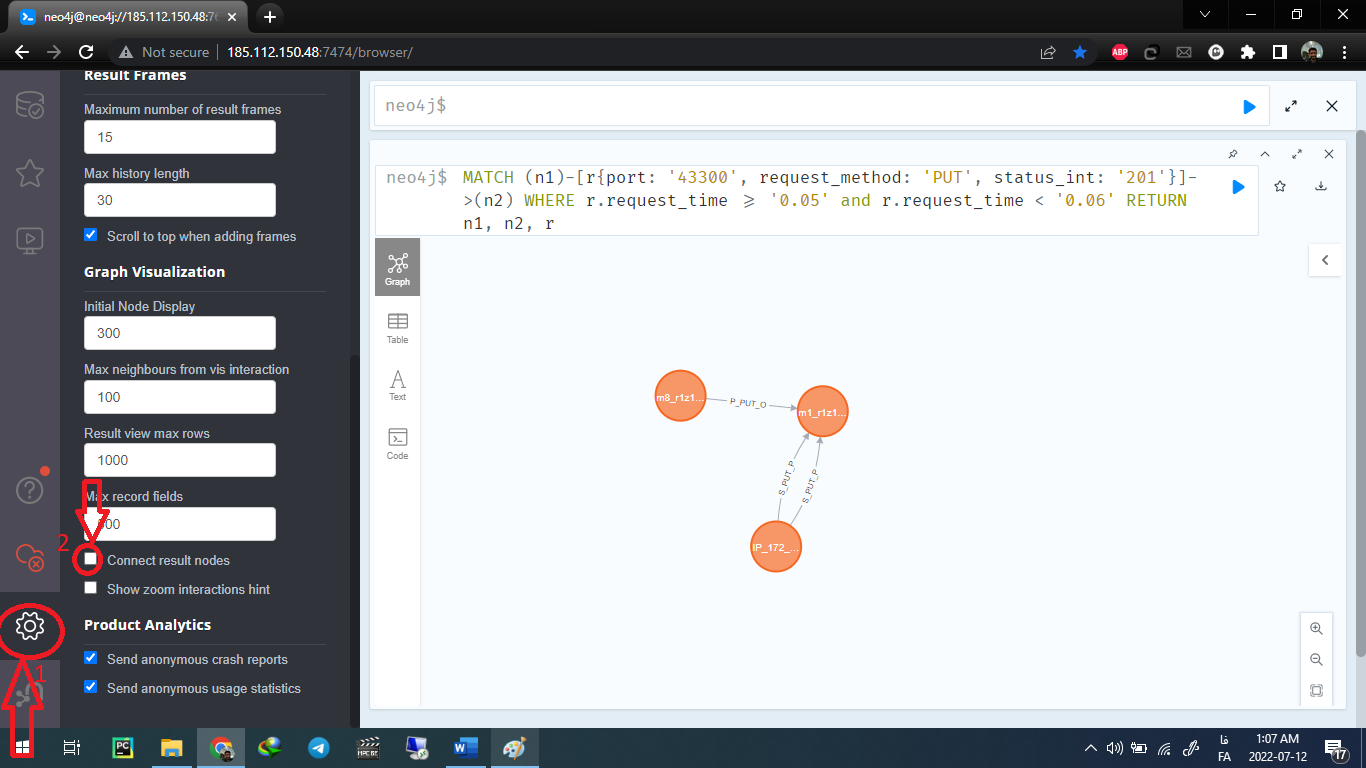Zoom in on the graph visualization

[x=1316, y=629]
